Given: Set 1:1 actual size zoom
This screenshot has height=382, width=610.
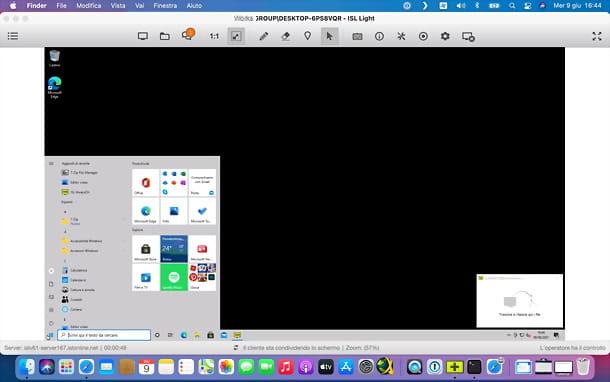Looking at the screenshot, I should [214, 36].
